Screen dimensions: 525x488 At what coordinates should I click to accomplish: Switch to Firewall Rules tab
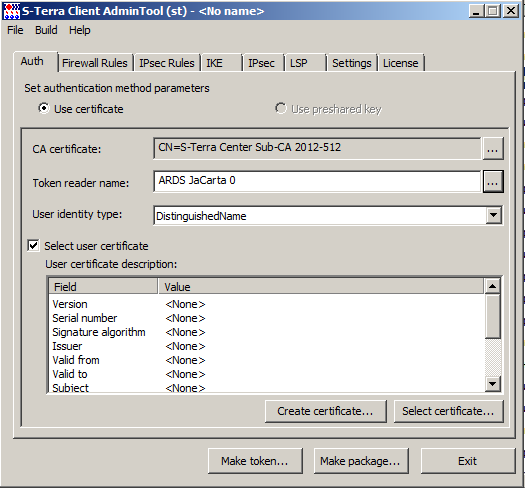[x=95, y=63]
